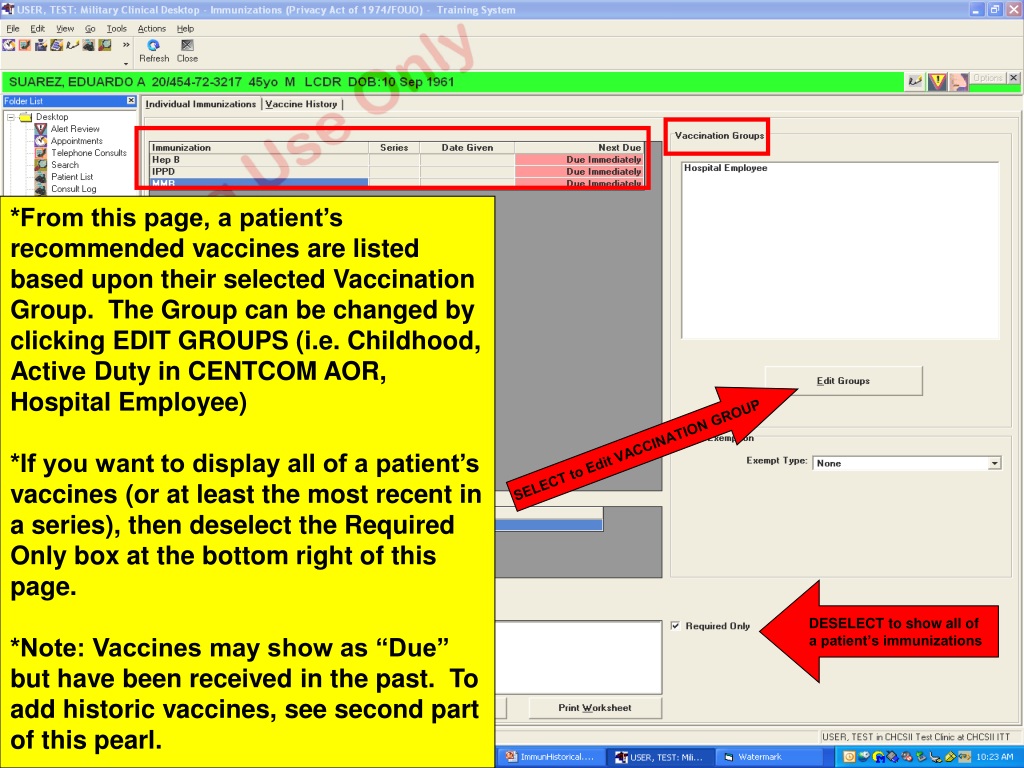Click the Alert Review tree icon
Viewport: 1024px width, 768px height.
(x=40, y=129)
